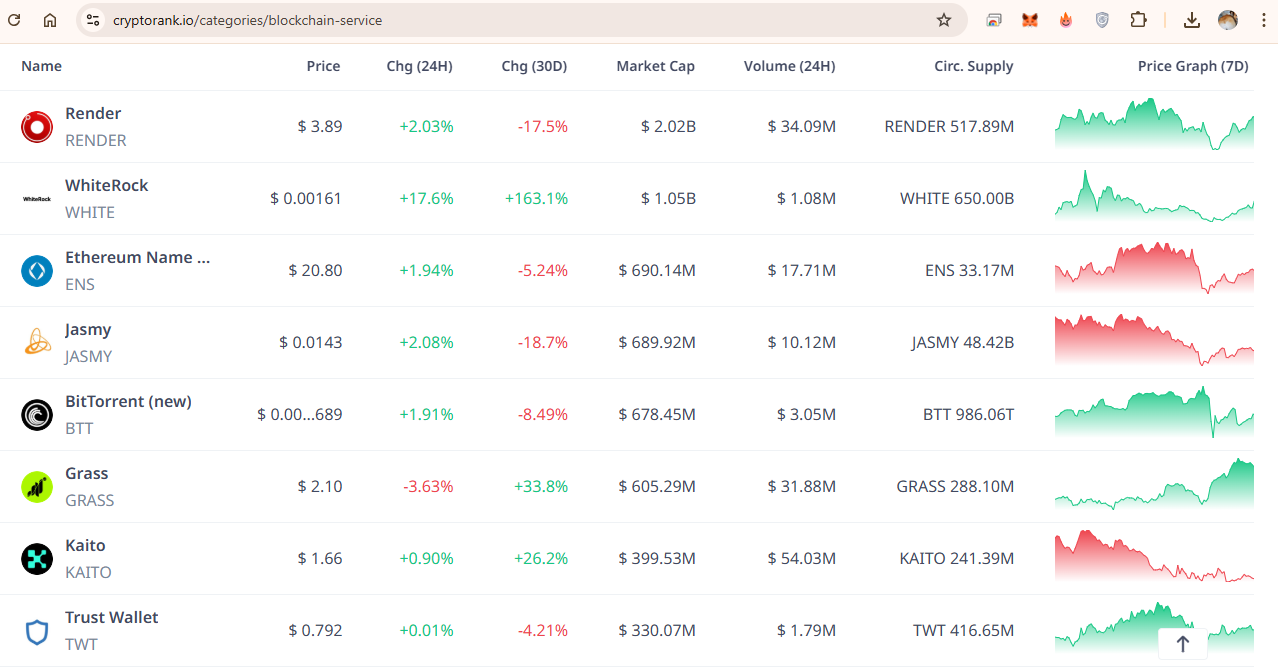Click the scroll-to-top arrow button
Screen dimensions: 1278x672
click(1183, 644)
